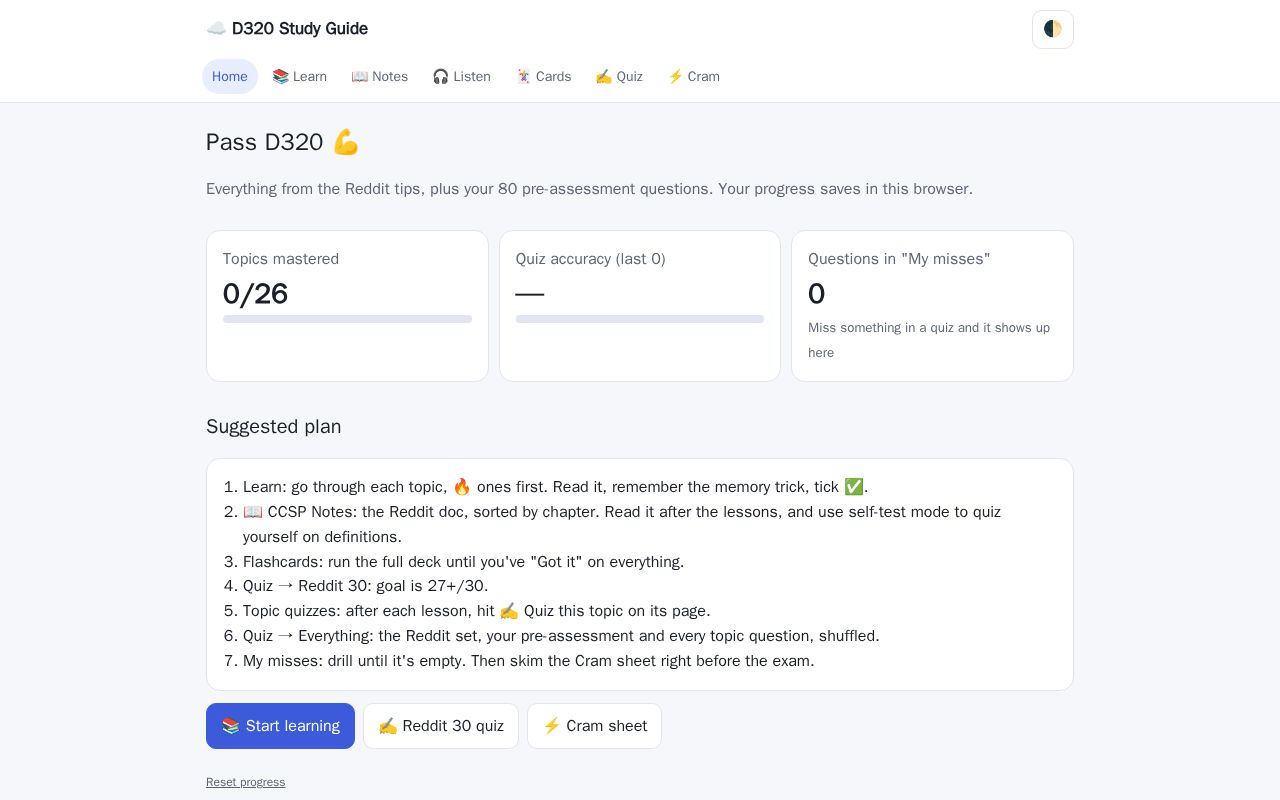Open the Learn tab with books icon
This screenshot has width=1280, height=800.
pyautogui.click(x=299, y=76)
